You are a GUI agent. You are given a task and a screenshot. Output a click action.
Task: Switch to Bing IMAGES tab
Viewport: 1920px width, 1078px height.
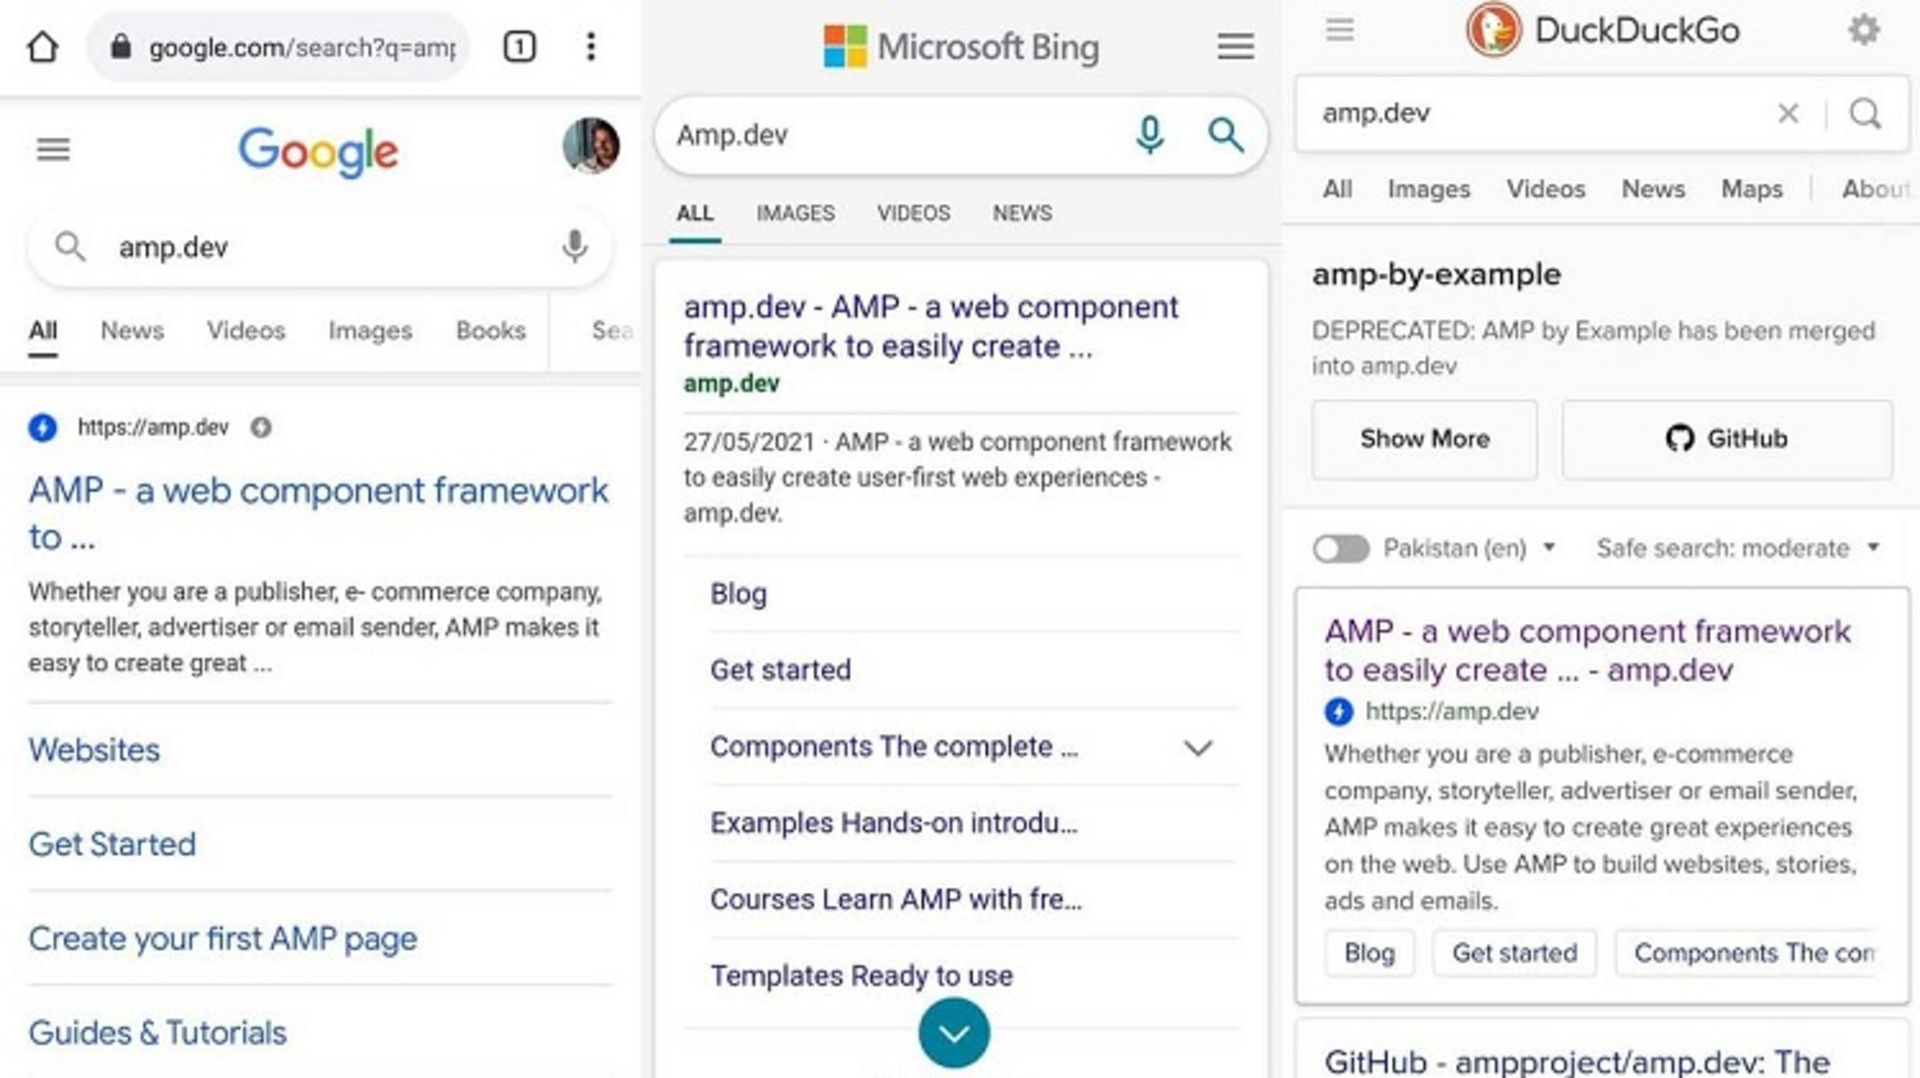pos(795,213)
